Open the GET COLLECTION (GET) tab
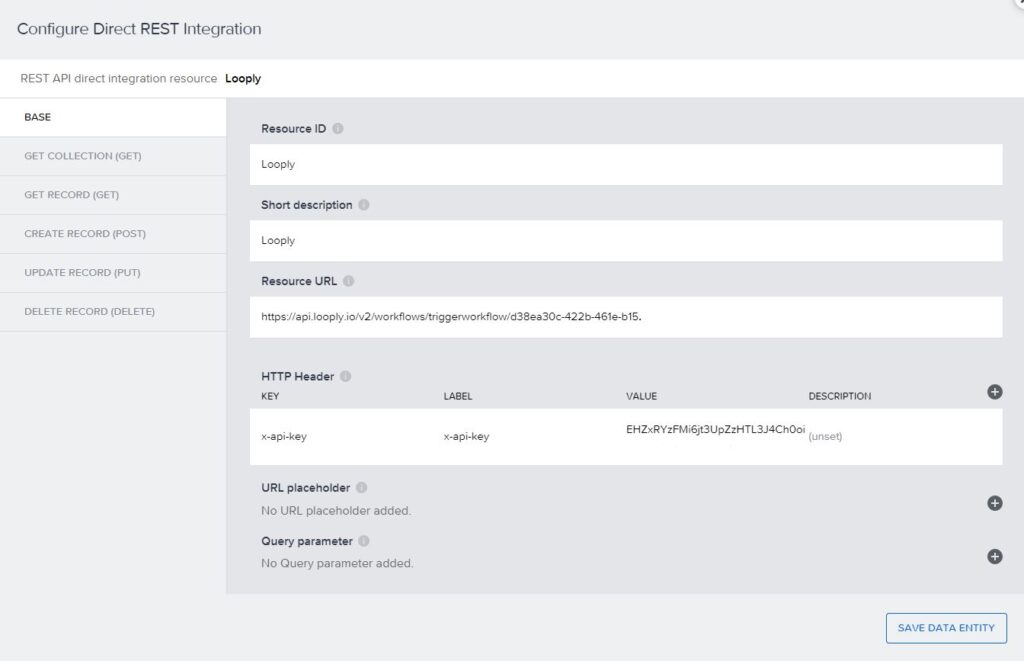Screen dimensions: 1024x661 [x=113, y=156]
